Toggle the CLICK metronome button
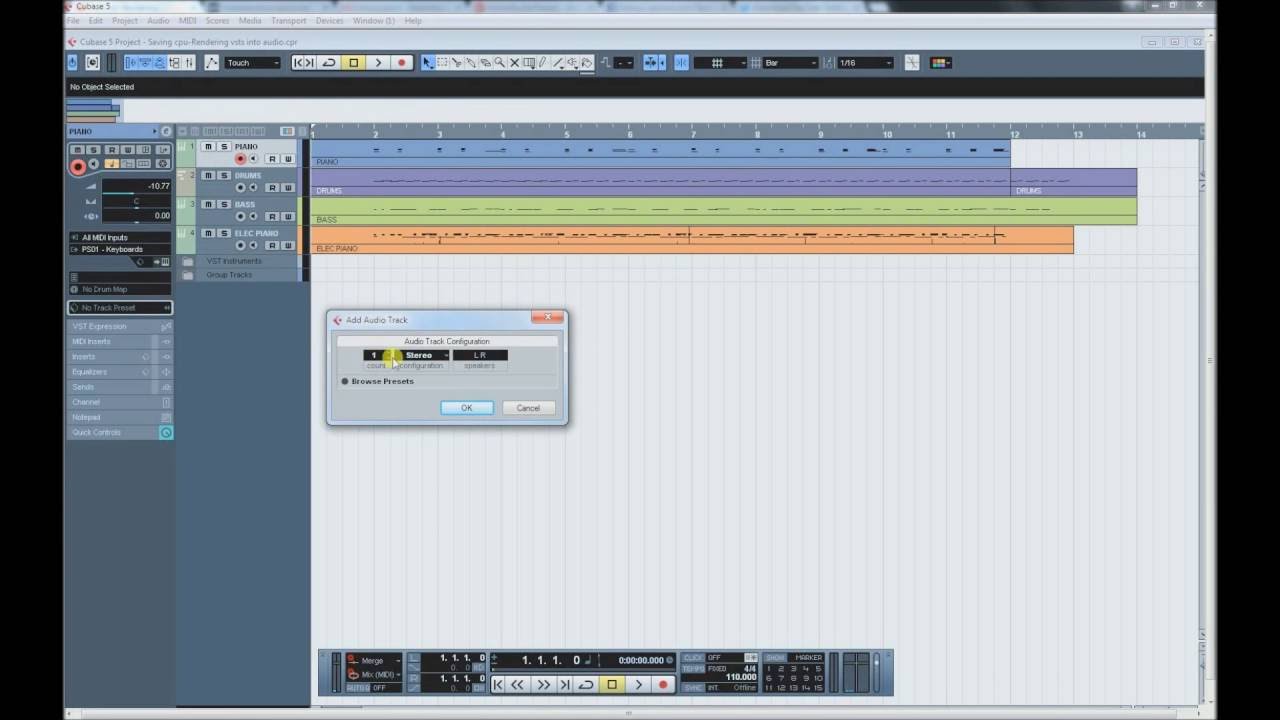 click(692, 657)
